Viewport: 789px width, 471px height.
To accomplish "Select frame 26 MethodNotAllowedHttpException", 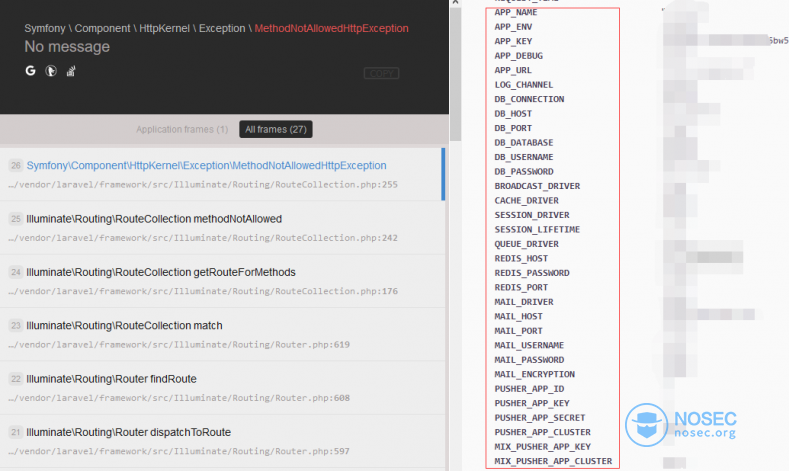I will click(221, 174).
